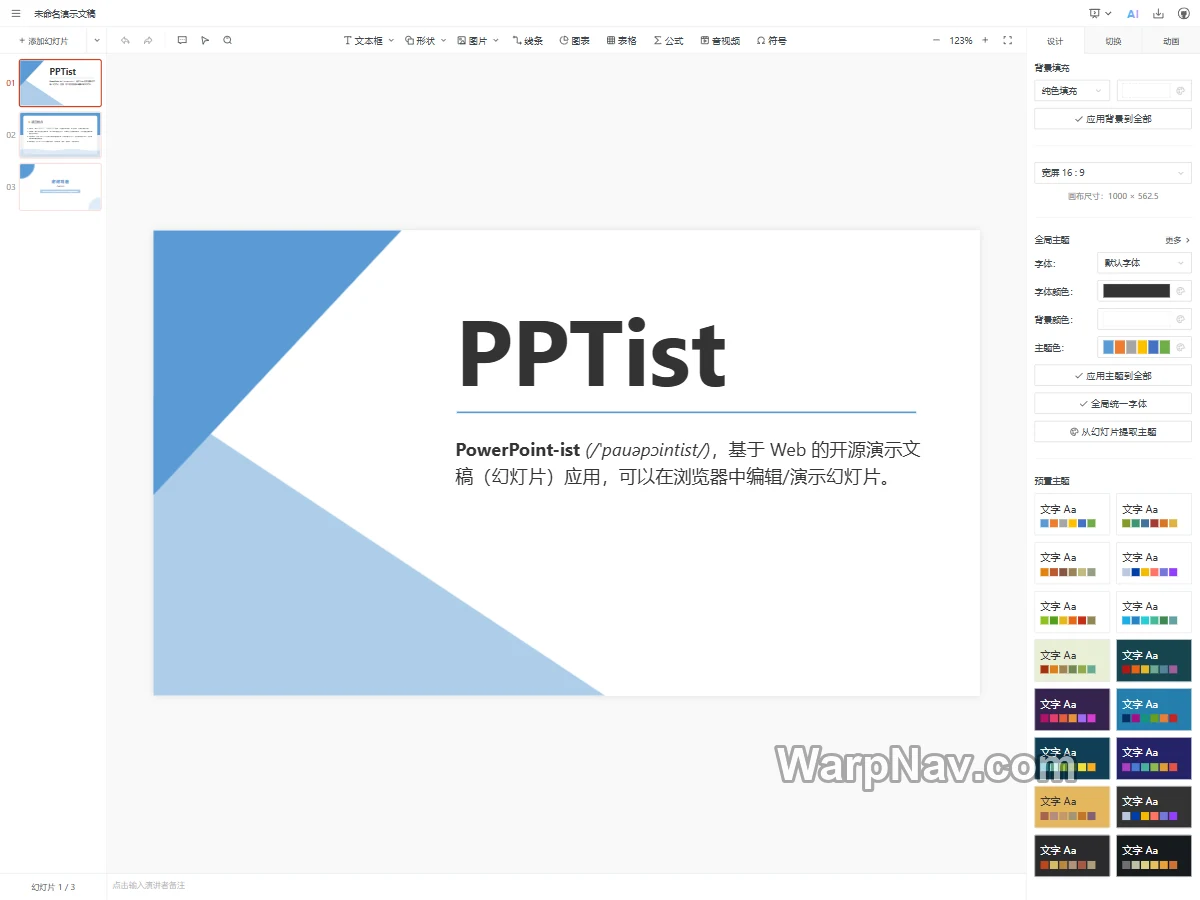Switch to the 动画 tab
Image resolution: width=1200 pixels, height=900 pixels.
coord(1171,41)
